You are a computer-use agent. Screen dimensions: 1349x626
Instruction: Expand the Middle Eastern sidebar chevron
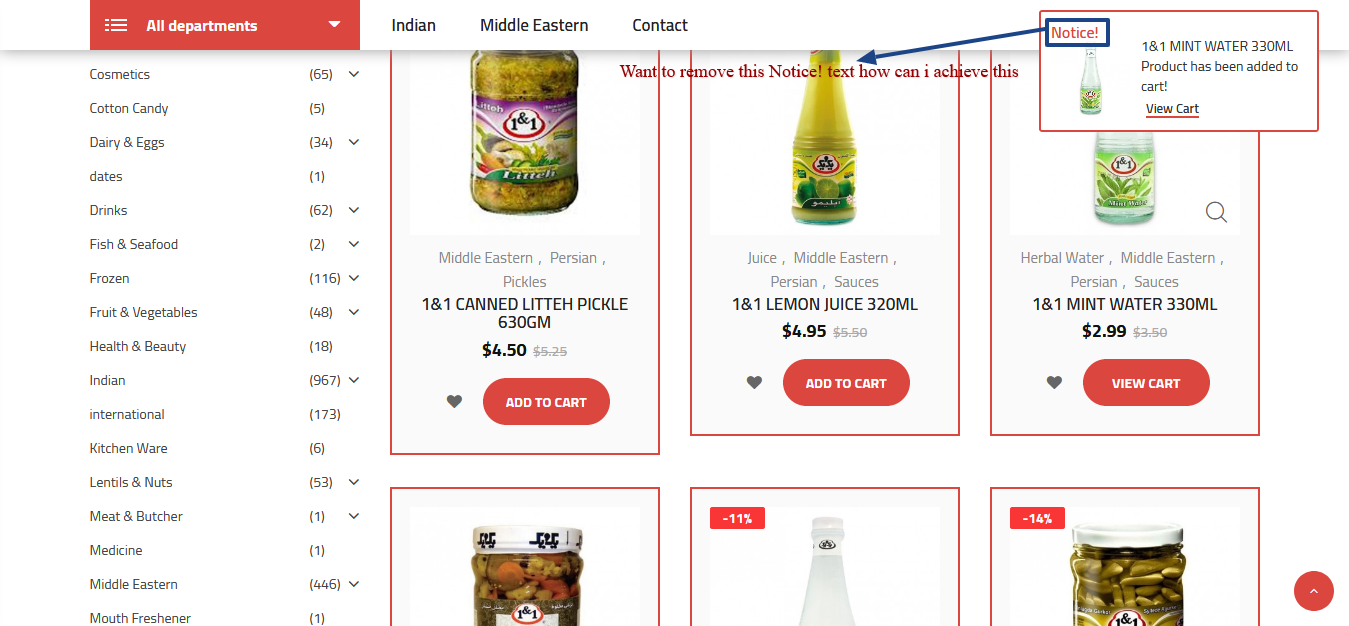coord(354,584)
